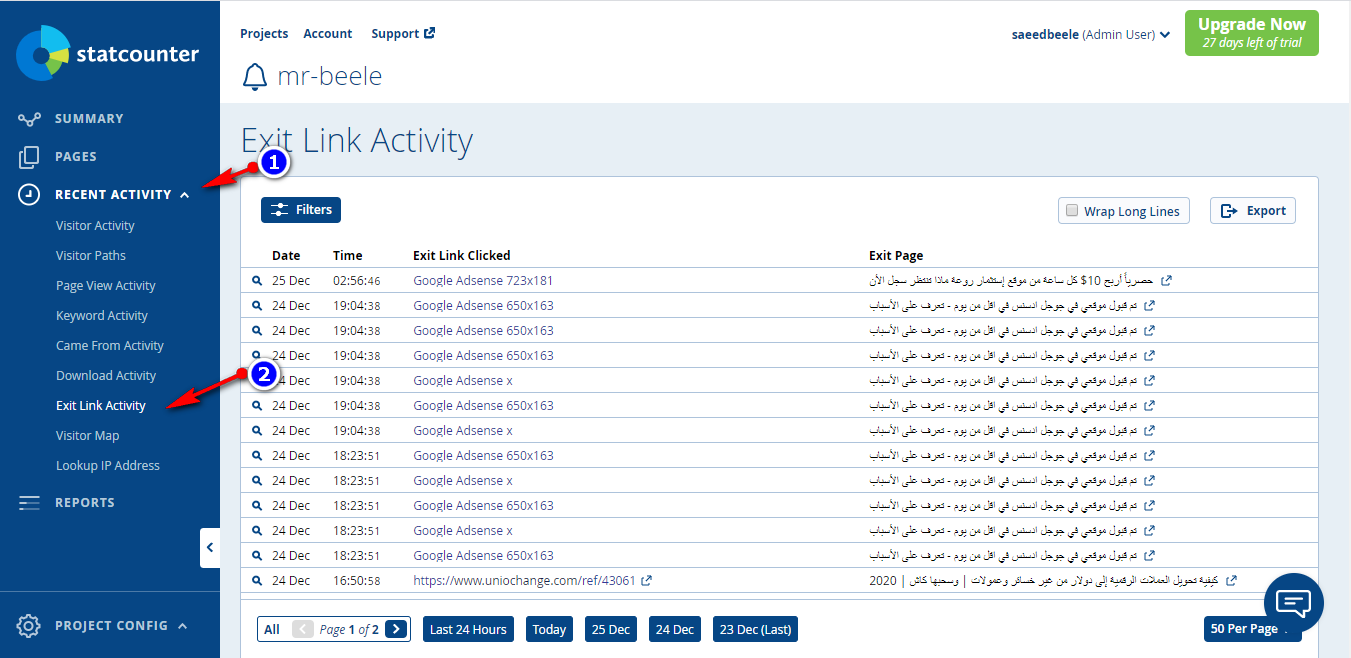Viewport: 1351px width, 658px height.
Task: Open Visitor Activity
Action: tap(95, 226)
